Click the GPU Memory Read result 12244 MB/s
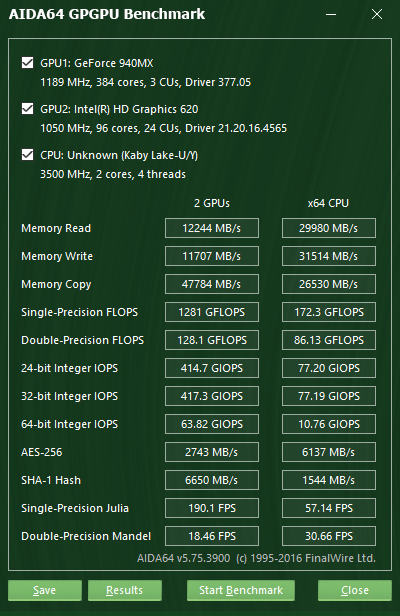Image resolution: width=400 pixels, height=616 pixels. click(x=212, y=228)
